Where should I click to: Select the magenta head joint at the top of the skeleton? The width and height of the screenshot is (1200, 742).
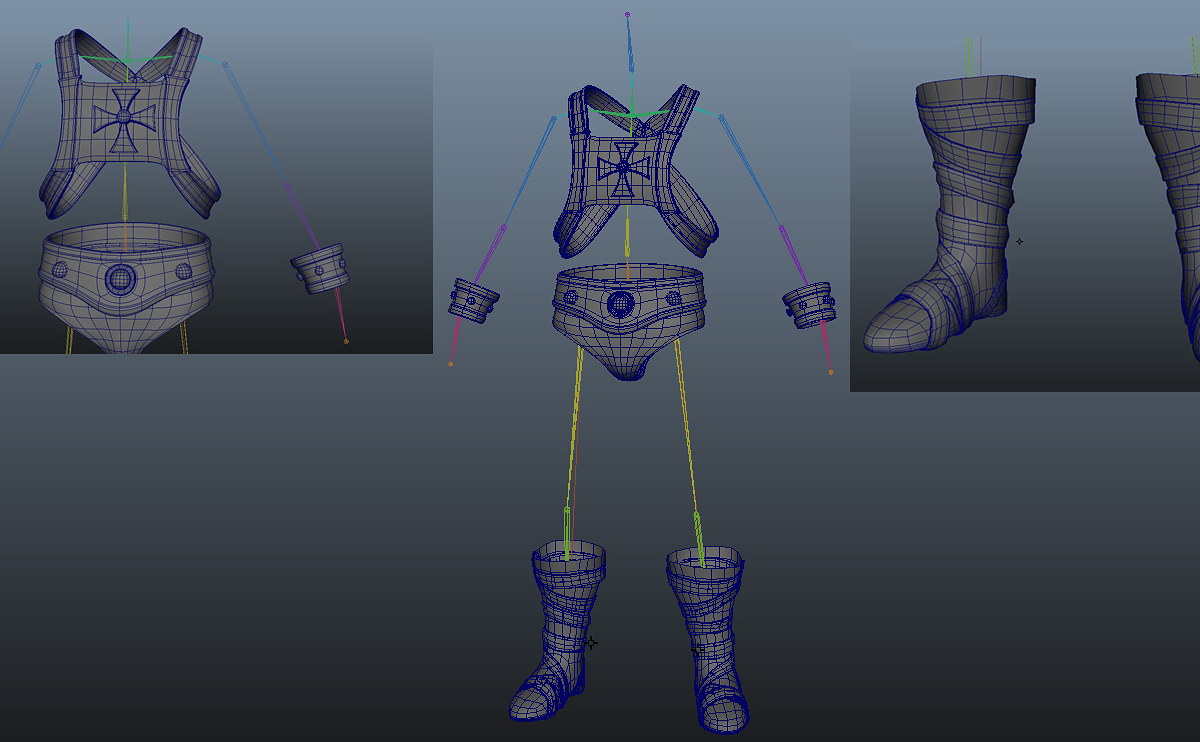(627, 15)
